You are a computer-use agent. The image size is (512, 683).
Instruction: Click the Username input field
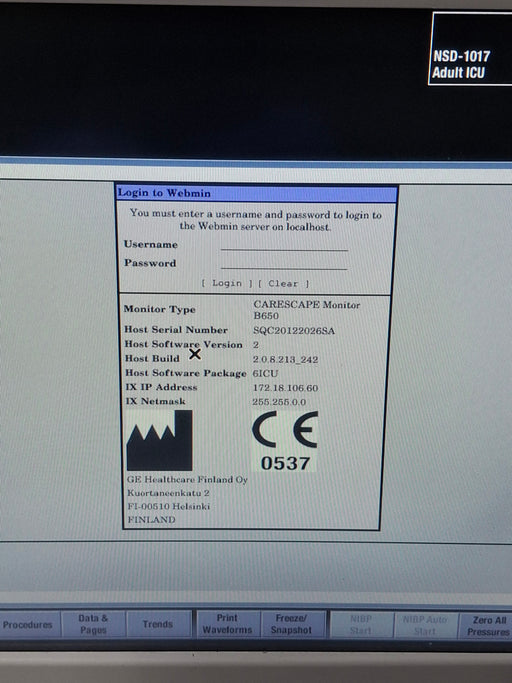pos(284,245)
